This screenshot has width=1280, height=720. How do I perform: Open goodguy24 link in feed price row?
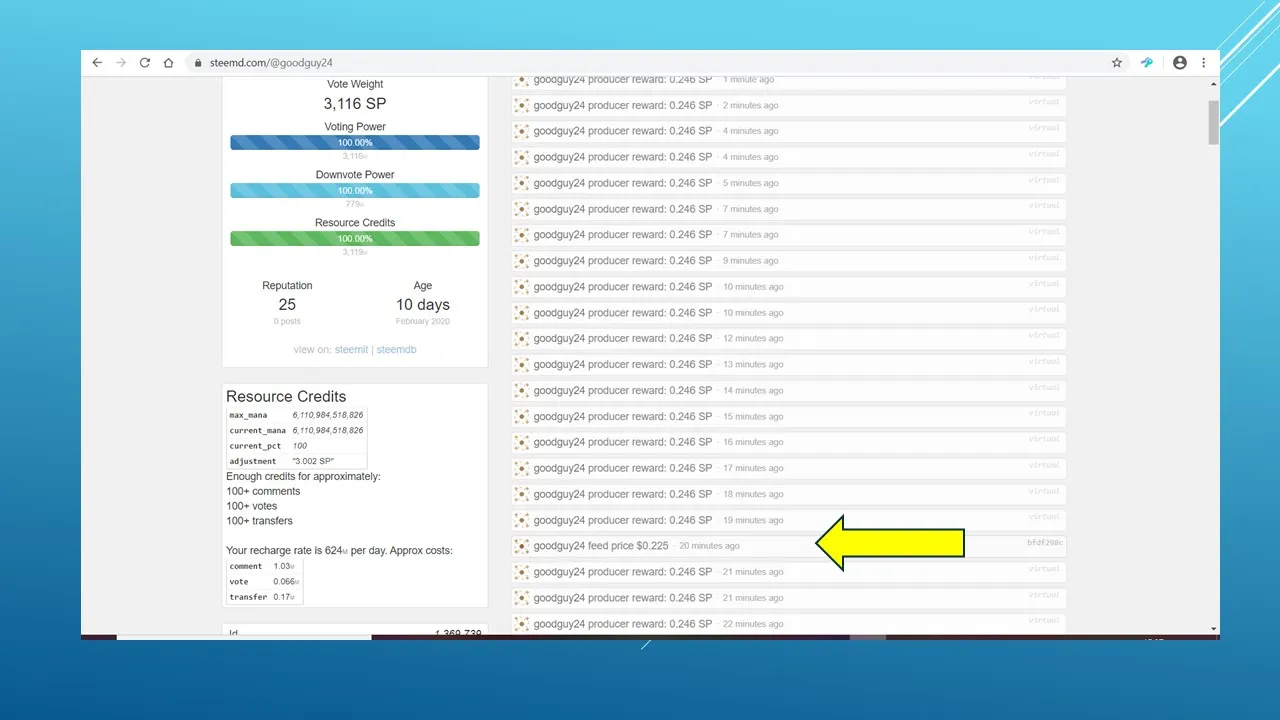tap(559, 546)
